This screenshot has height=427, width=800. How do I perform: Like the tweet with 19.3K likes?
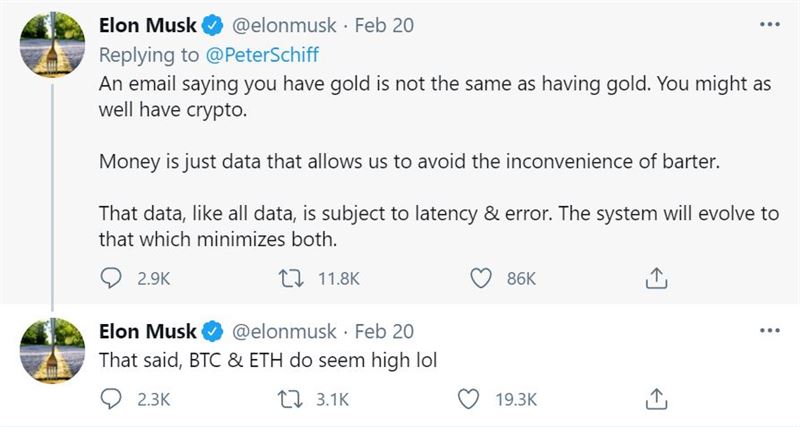468,399
